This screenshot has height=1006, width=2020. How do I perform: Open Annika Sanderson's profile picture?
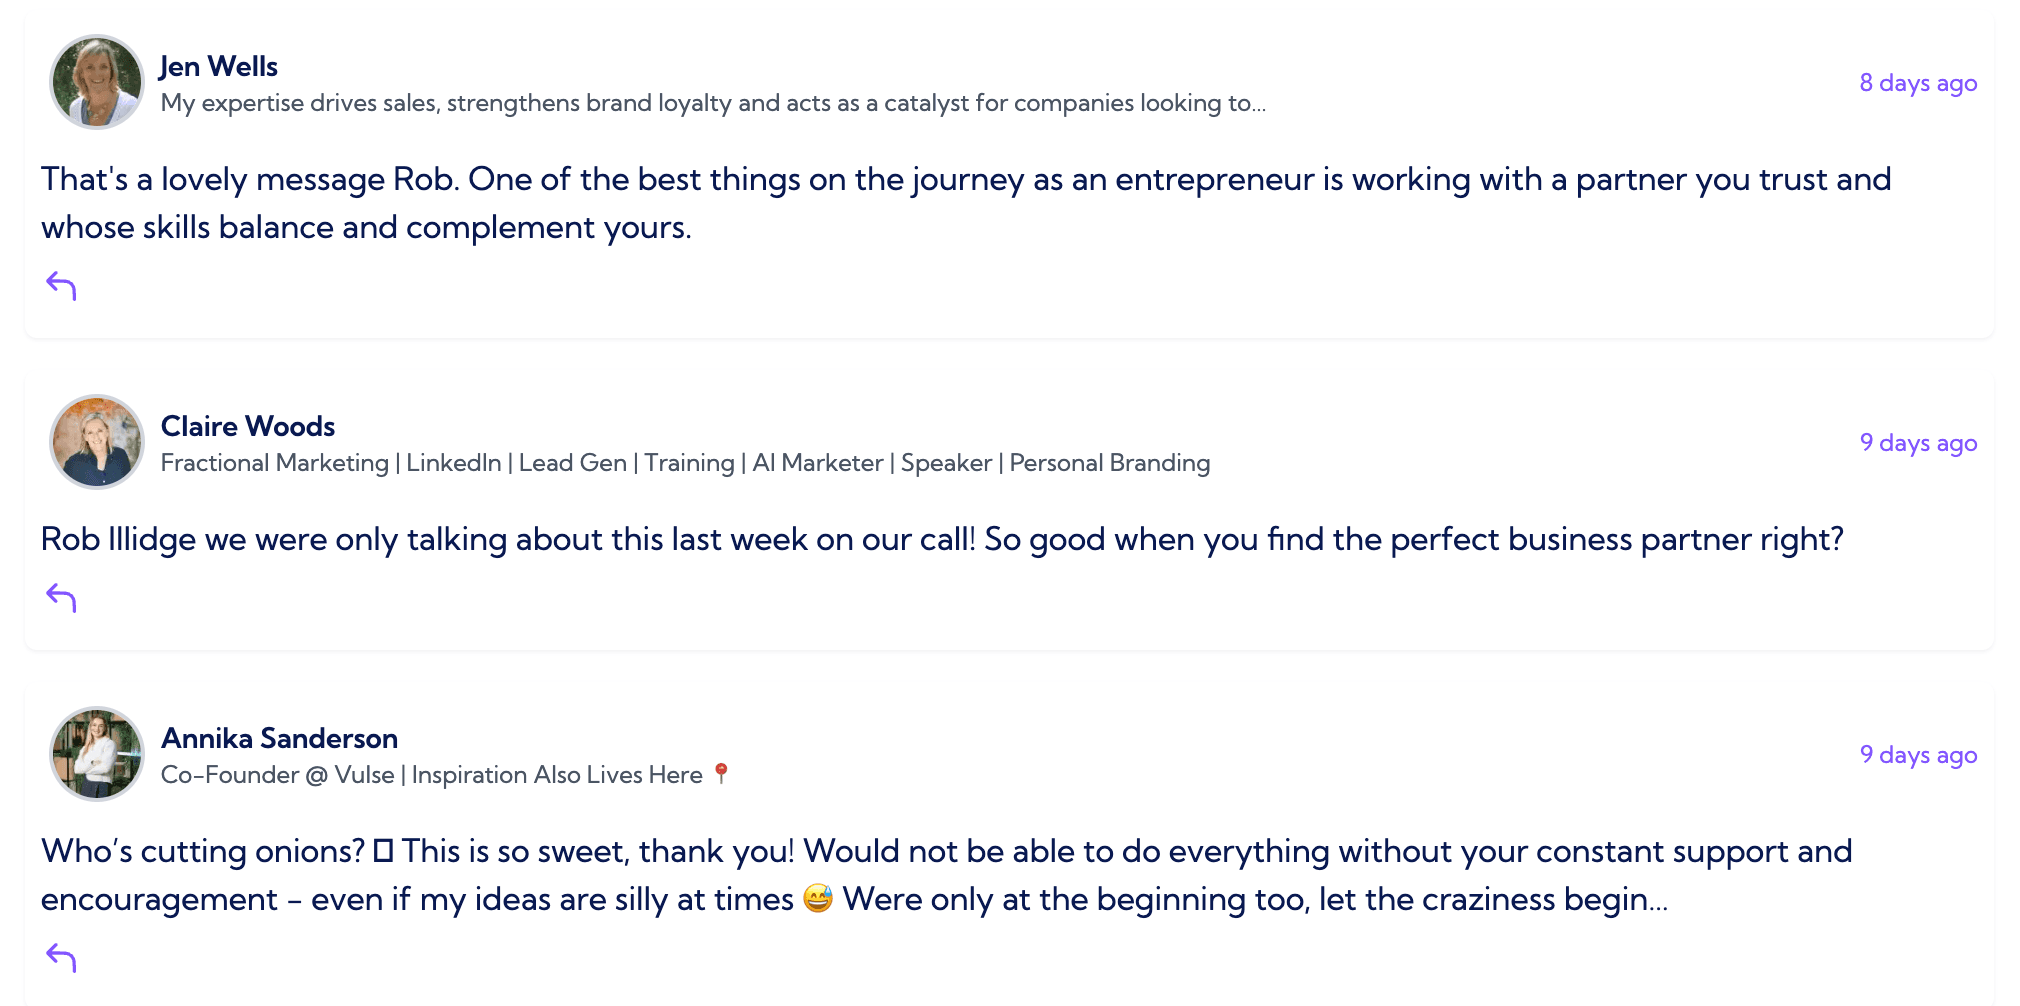(97, 754)
